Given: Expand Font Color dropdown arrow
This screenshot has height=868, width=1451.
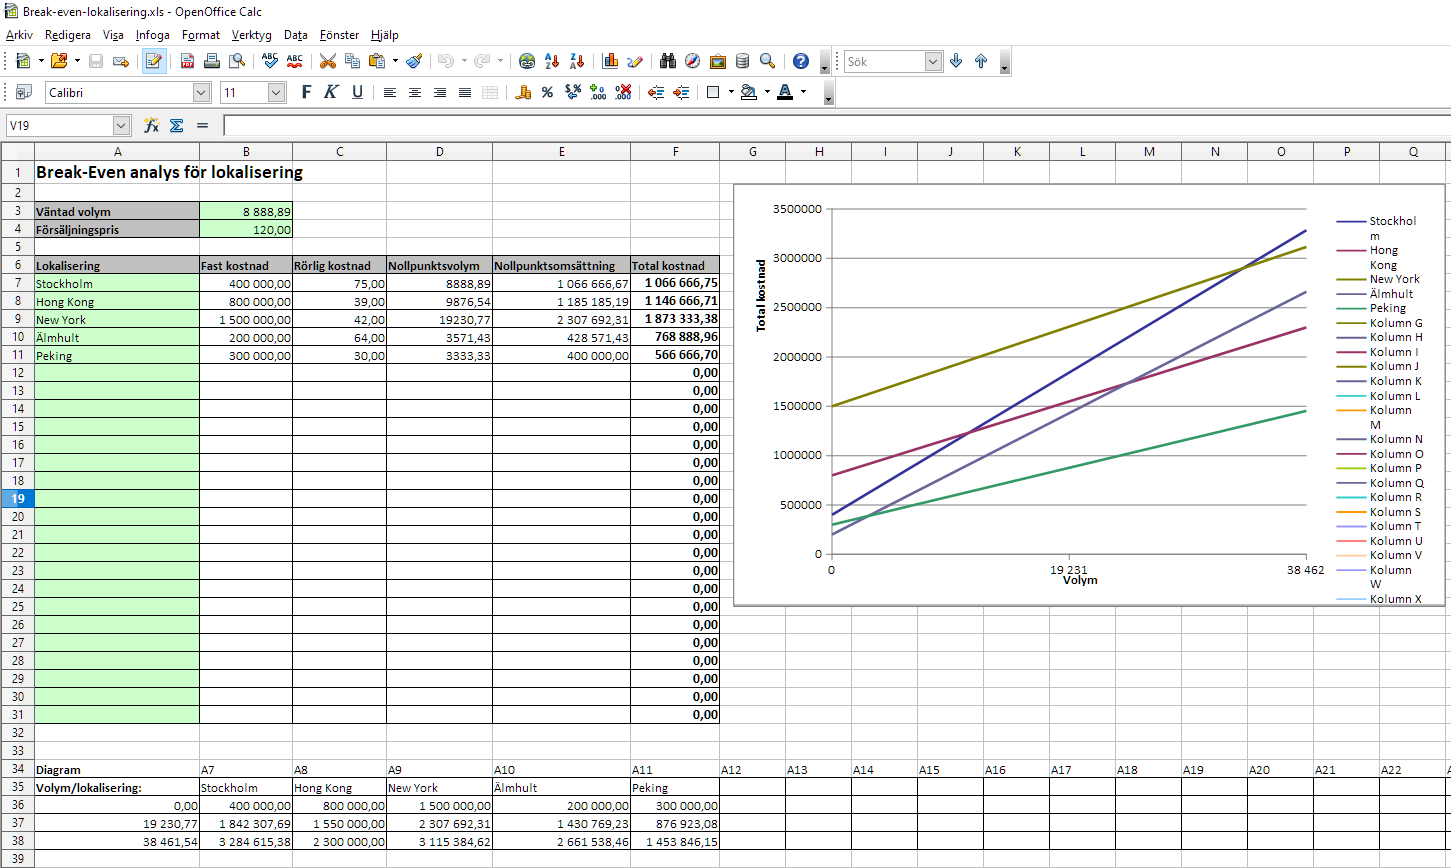Looking at the screenshot, I should (803, 92).
